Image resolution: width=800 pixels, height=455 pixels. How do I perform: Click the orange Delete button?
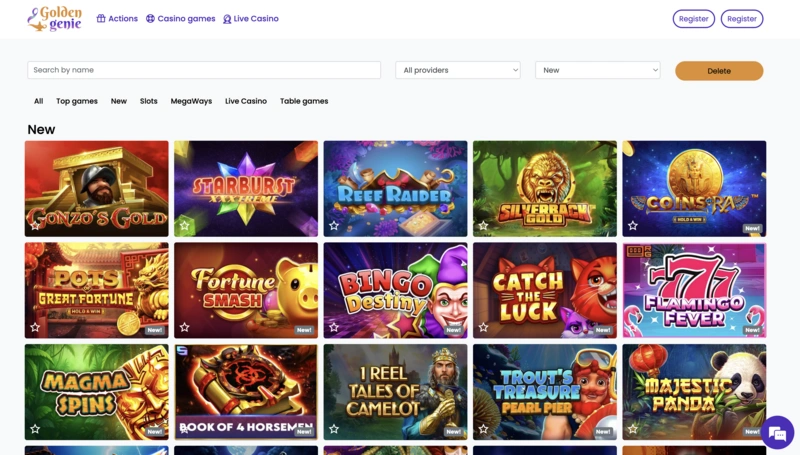pyautogui.click(x=719, y=71)
